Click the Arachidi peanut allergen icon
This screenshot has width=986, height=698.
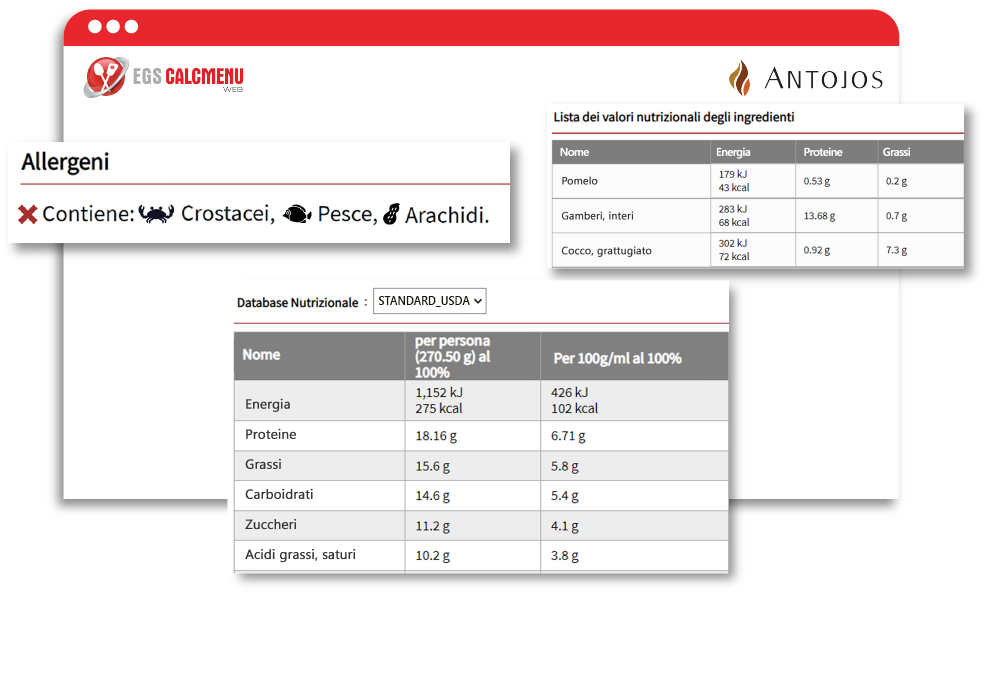391,214
